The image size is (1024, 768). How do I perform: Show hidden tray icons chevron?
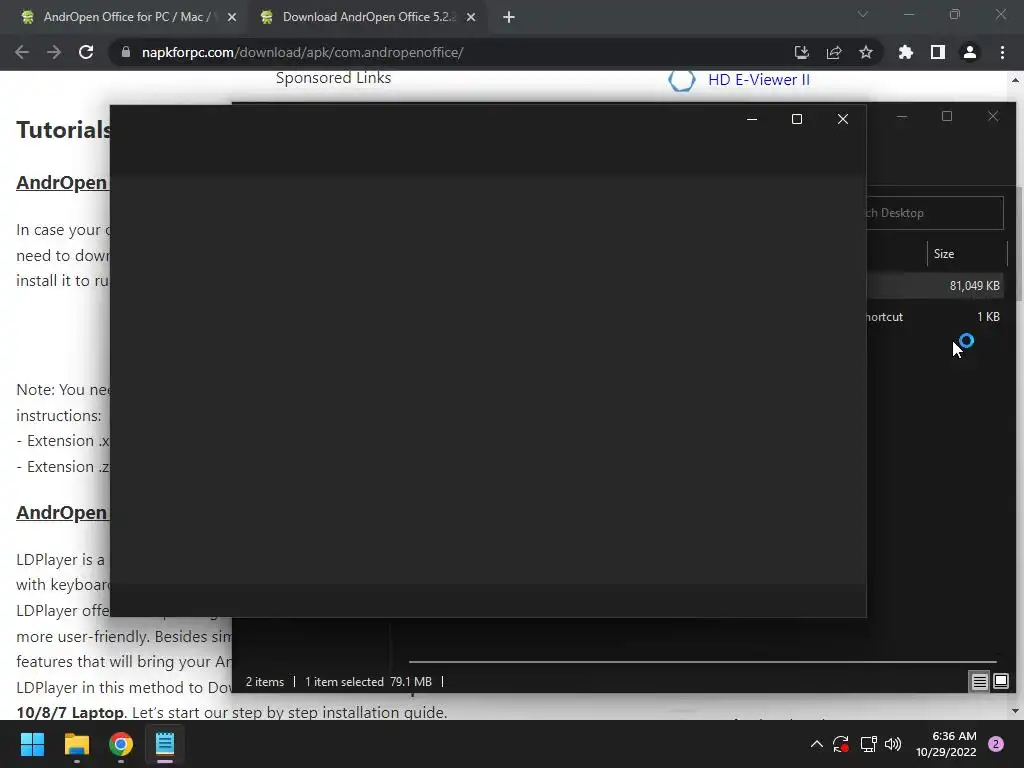point(816,744)
